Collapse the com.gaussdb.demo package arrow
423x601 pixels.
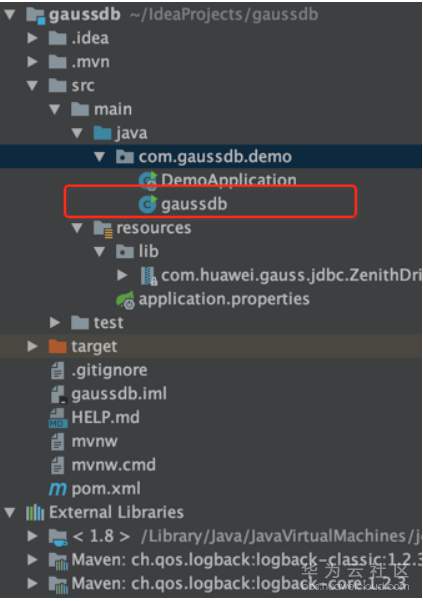pos(100,156)
